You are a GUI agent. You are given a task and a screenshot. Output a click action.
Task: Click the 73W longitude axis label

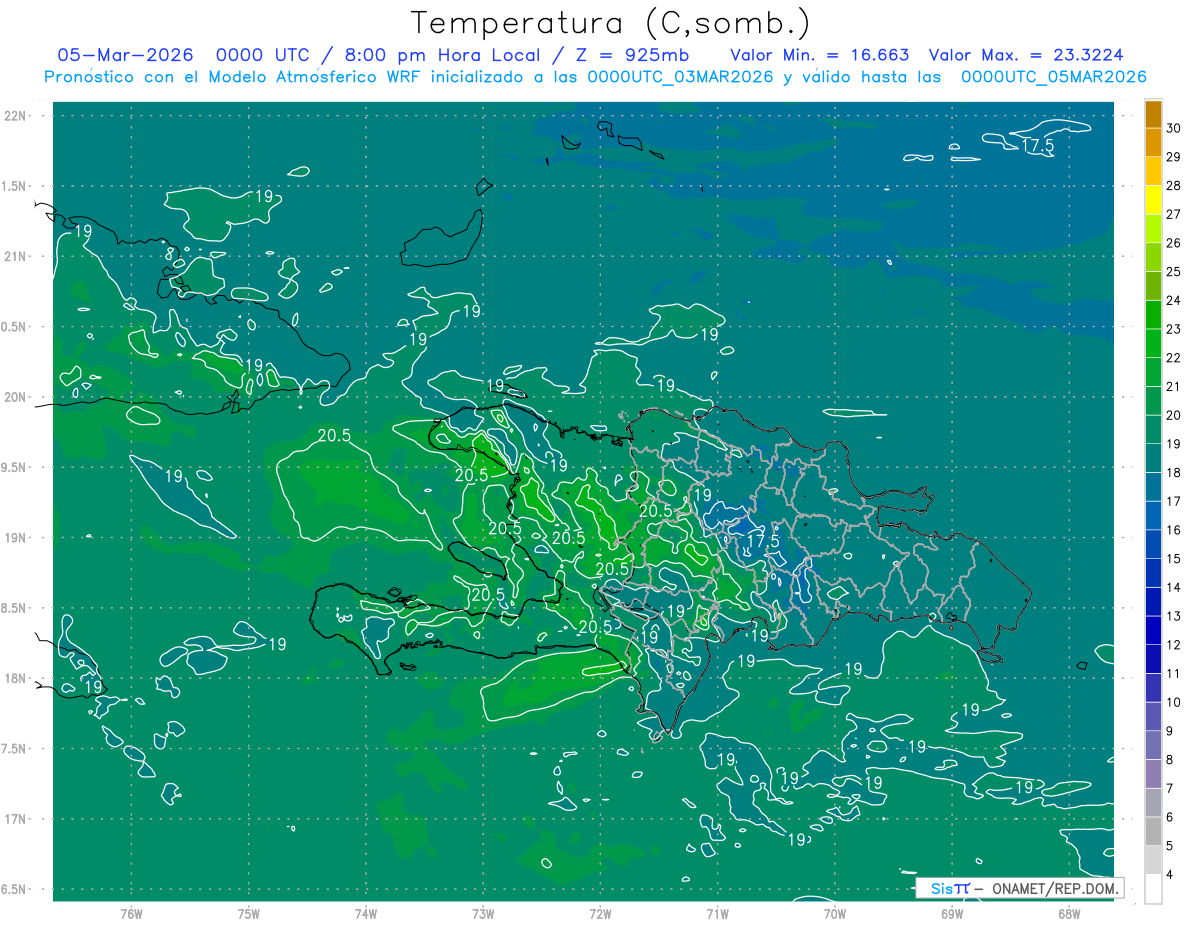point(483,913)
